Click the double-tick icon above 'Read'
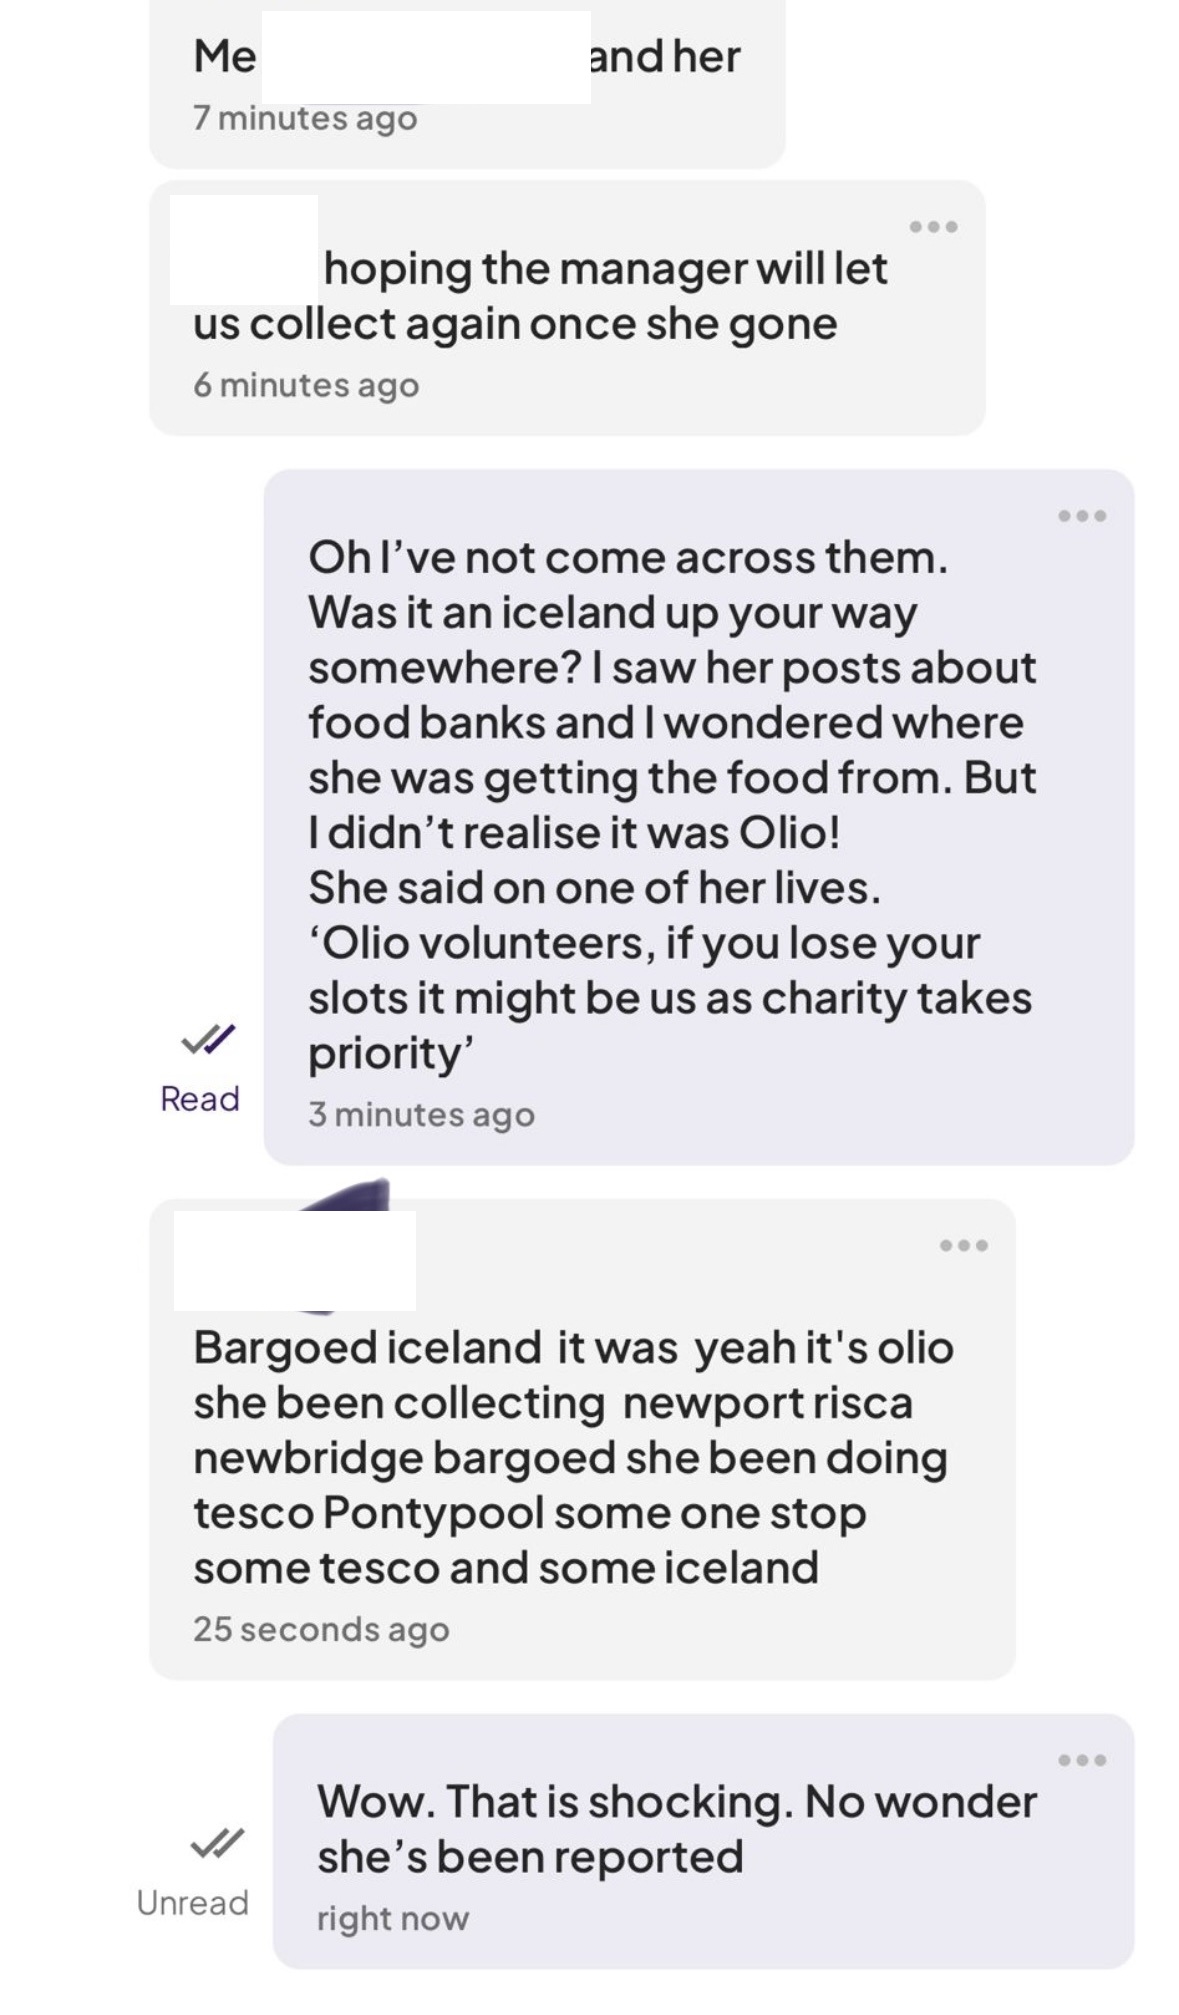 click(x=208, y=1039)
